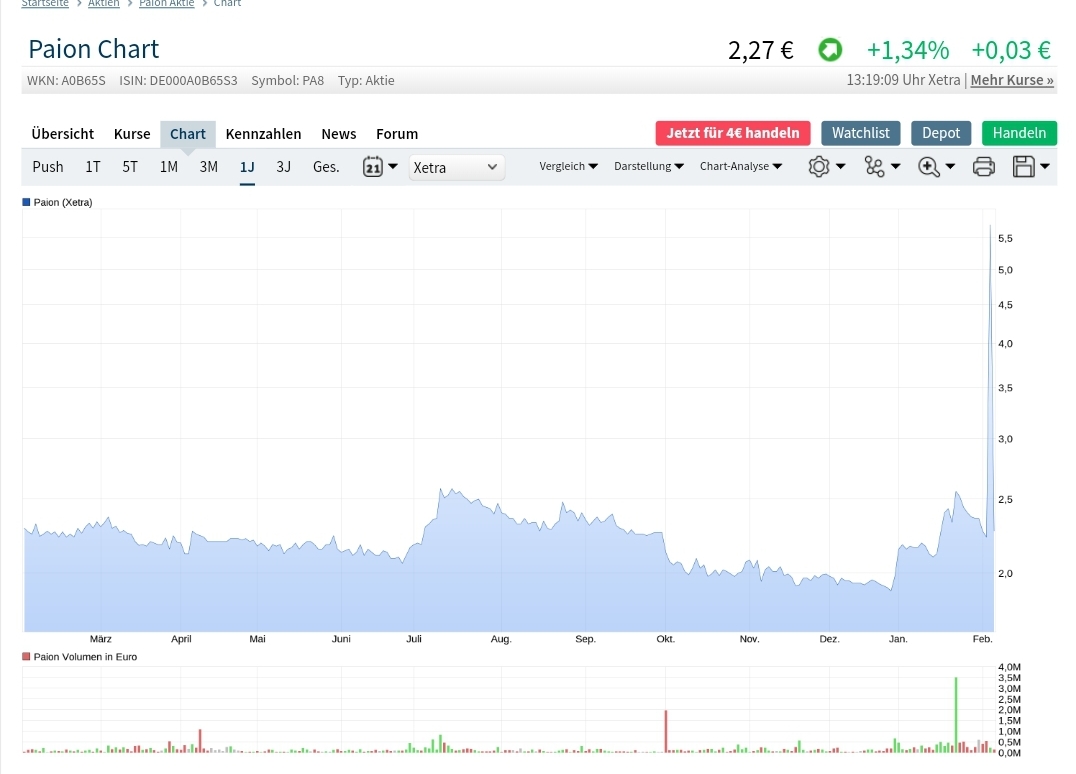The width and height of the screenshot is (1076, 774).
Task: Open the Paion Aktie breadcrumb link
Action: coord(167,3)
